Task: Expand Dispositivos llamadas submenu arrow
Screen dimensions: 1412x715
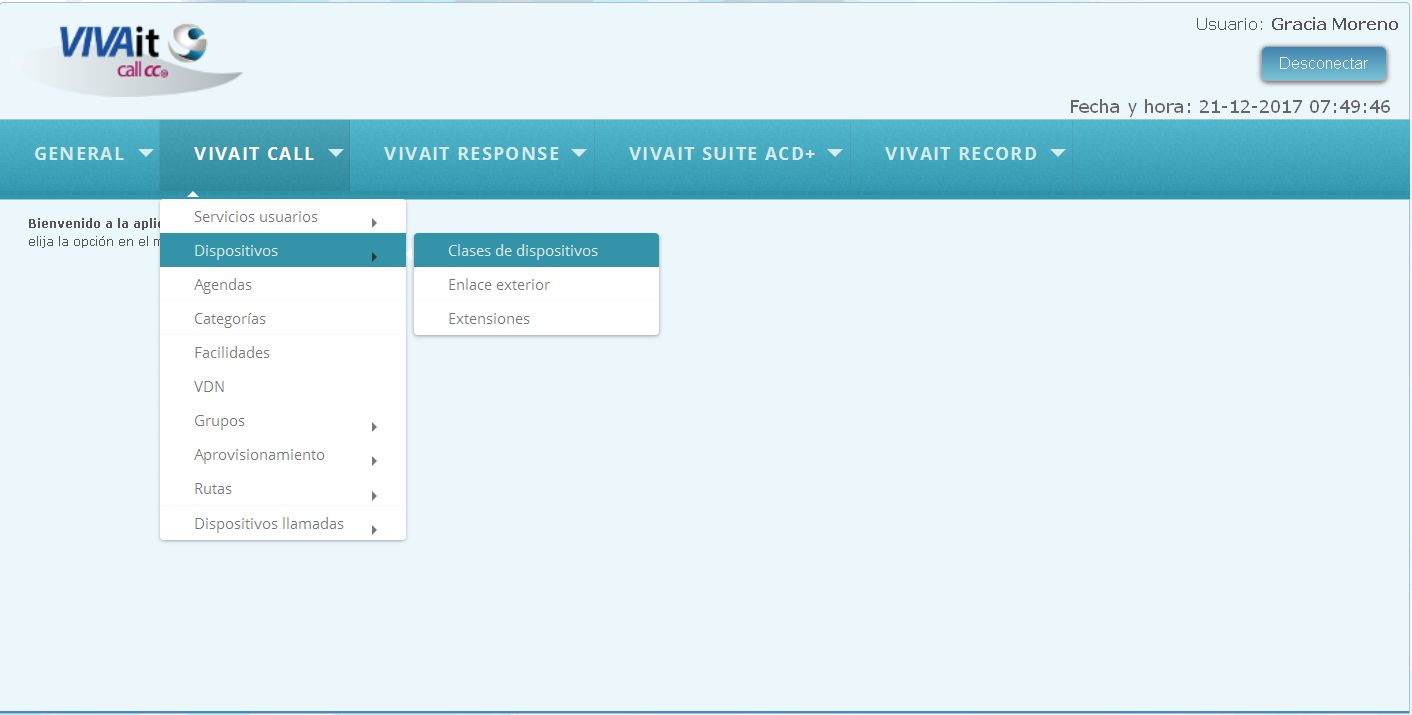Action: (x=374, y=529)
